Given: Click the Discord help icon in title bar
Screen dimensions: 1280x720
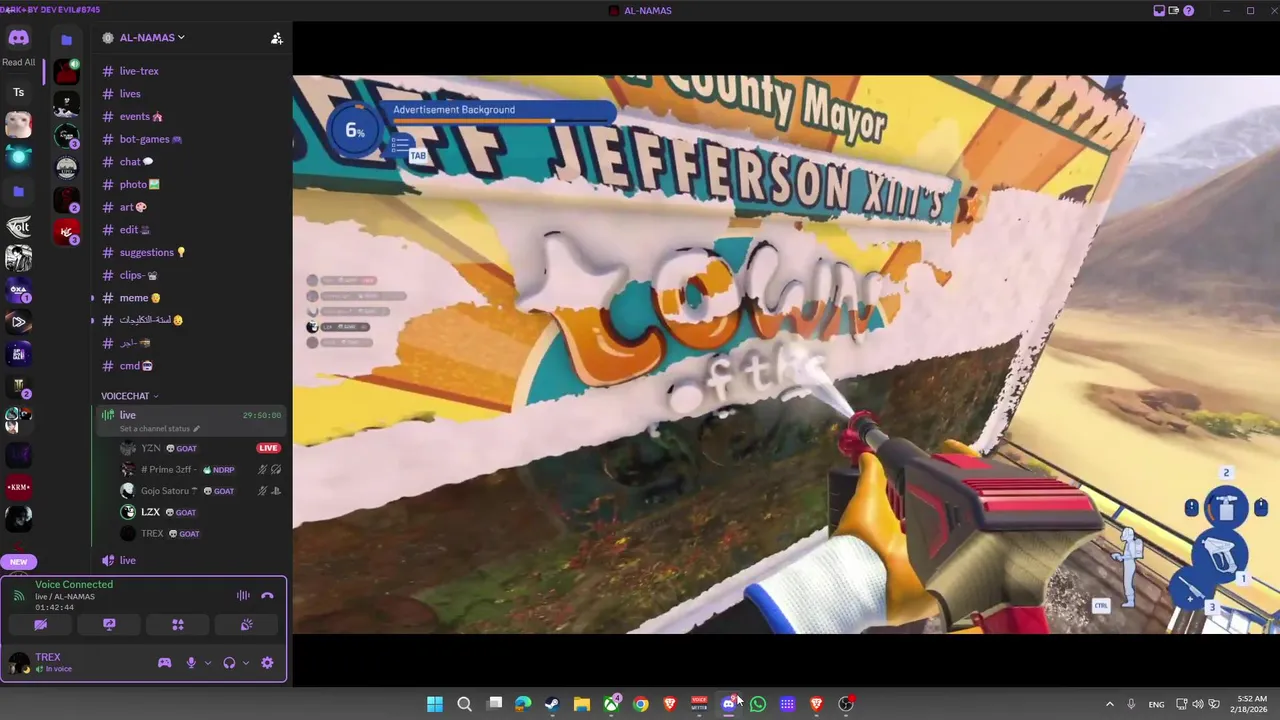Looking at the screenshot, I should point(1188,11).
